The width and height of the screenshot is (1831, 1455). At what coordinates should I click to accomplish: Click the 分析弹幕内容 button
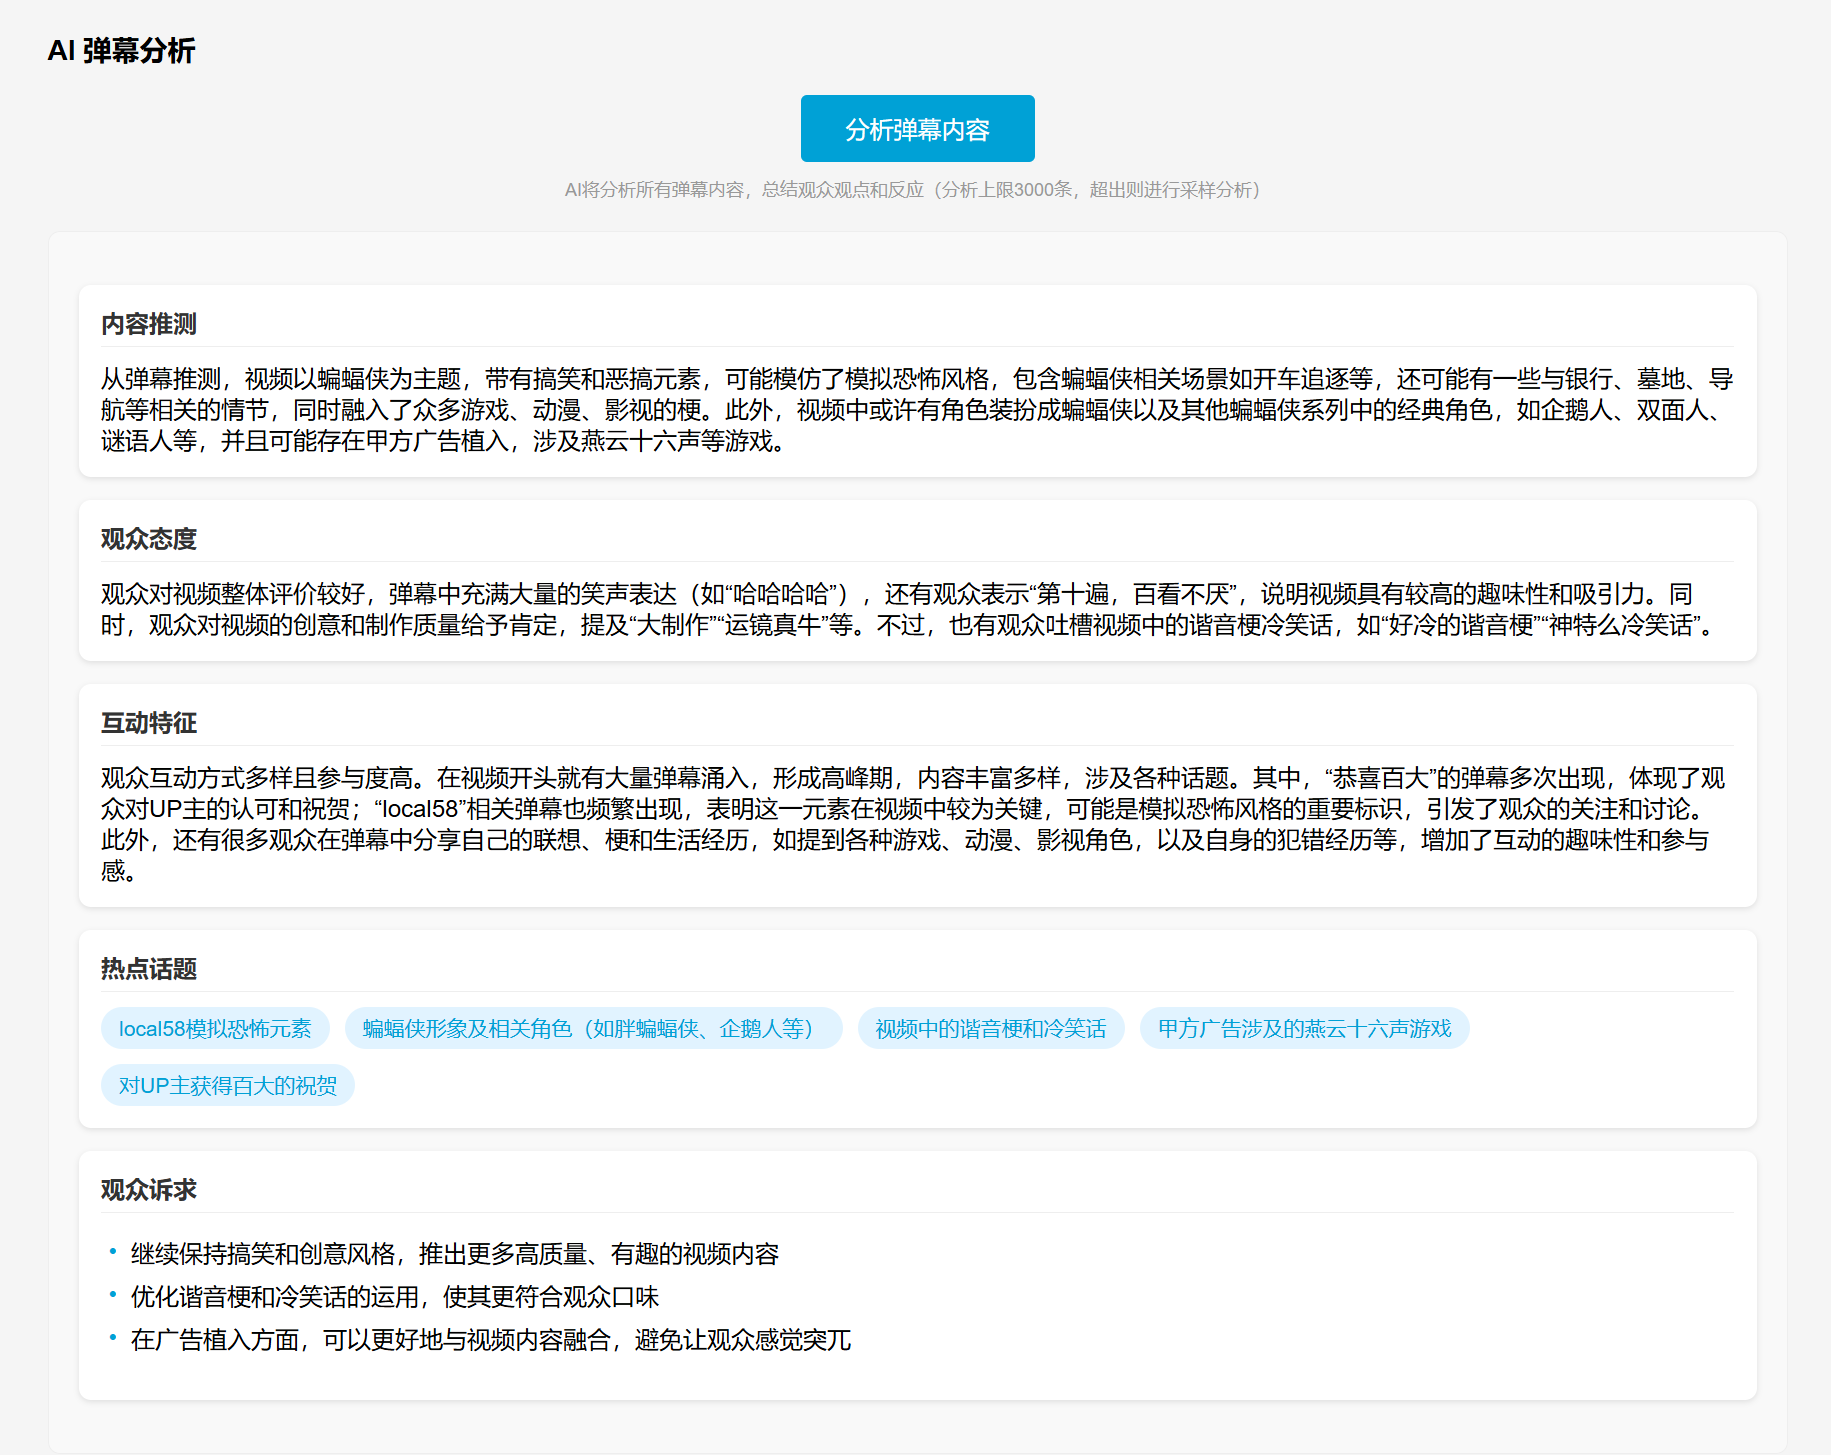pyautogui.click(x=917, y=129)
